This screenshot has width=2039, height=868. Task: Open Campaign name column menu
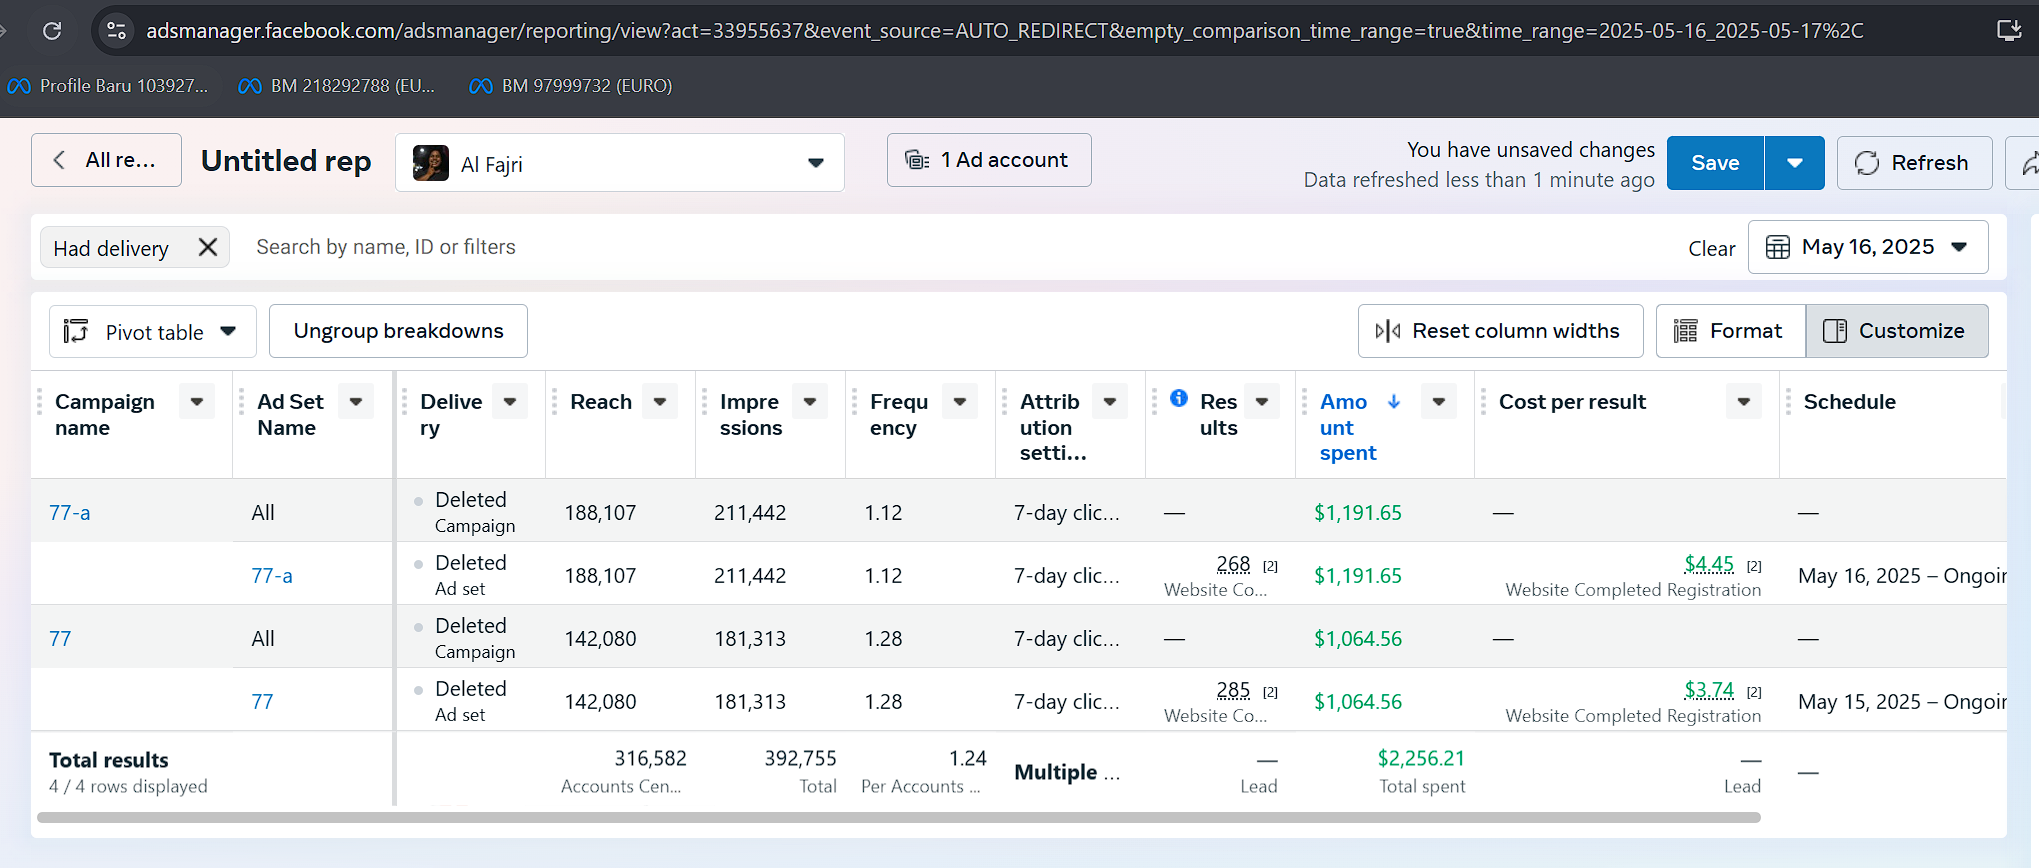[x=197, y=402]
